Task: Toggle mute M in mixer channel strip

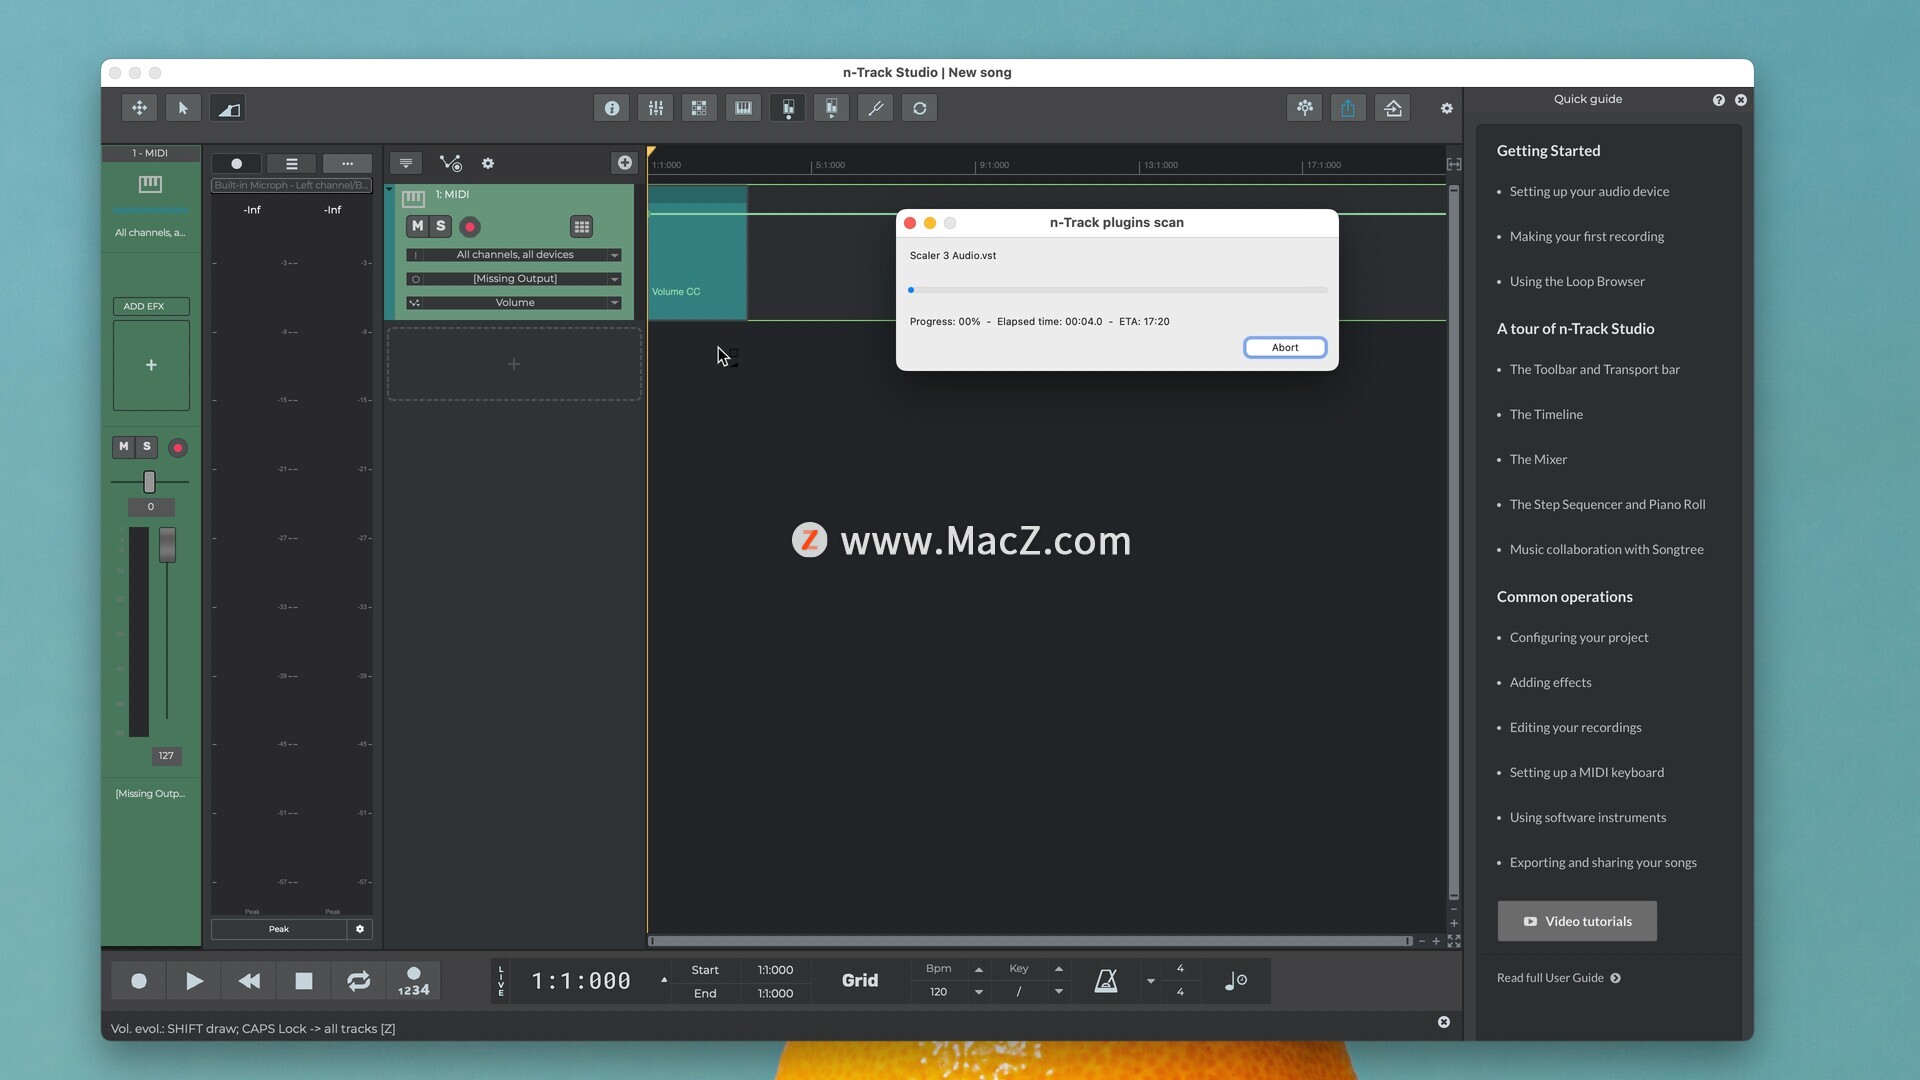Action: tap(123, 447)
